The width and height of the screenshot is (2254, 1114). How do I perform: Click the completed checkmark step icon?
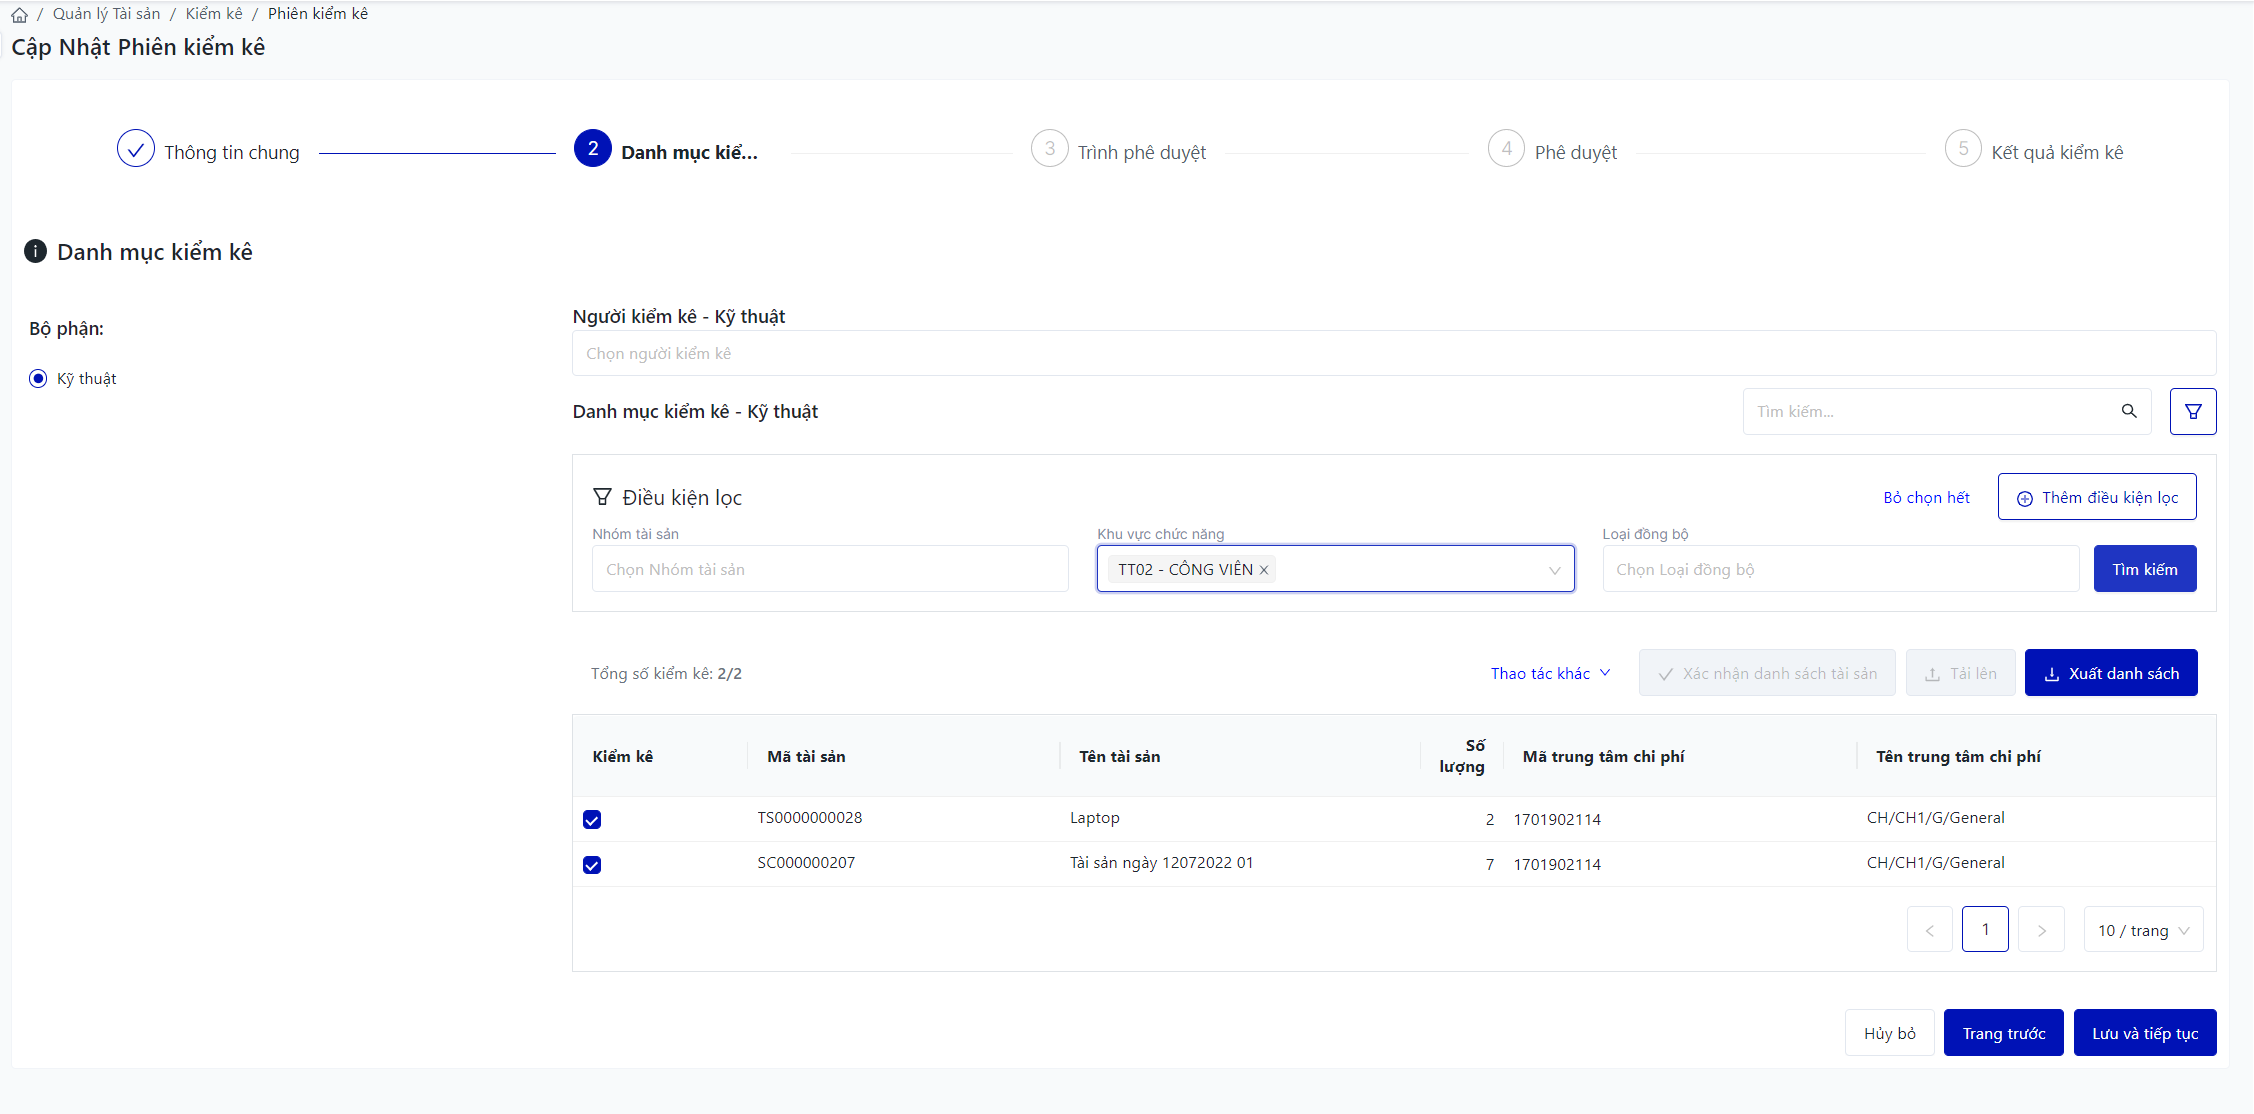click(135, 149)
